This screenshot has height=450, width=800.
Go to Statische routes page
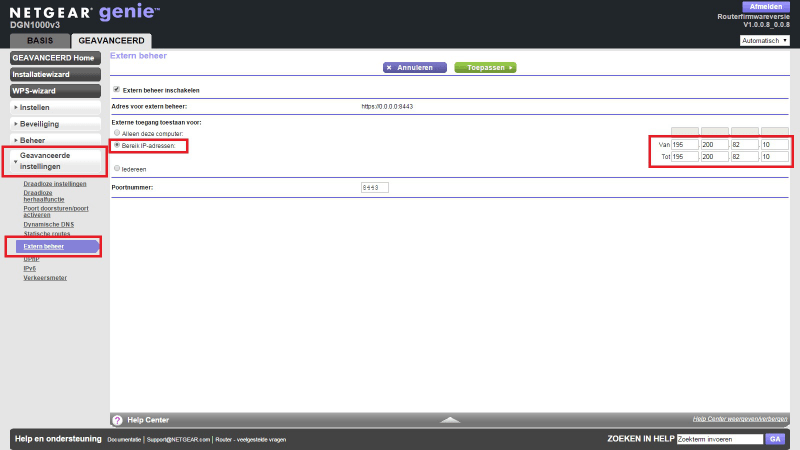click(x=46, y=234)
